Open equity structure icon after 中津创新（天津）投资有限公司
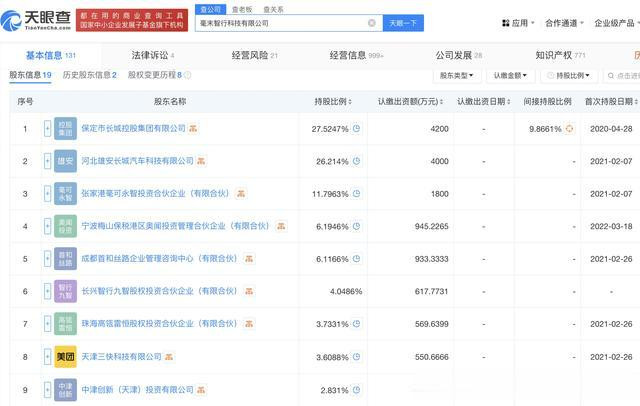The width and height of the screenshot is (640, 406). pos(201,390)
